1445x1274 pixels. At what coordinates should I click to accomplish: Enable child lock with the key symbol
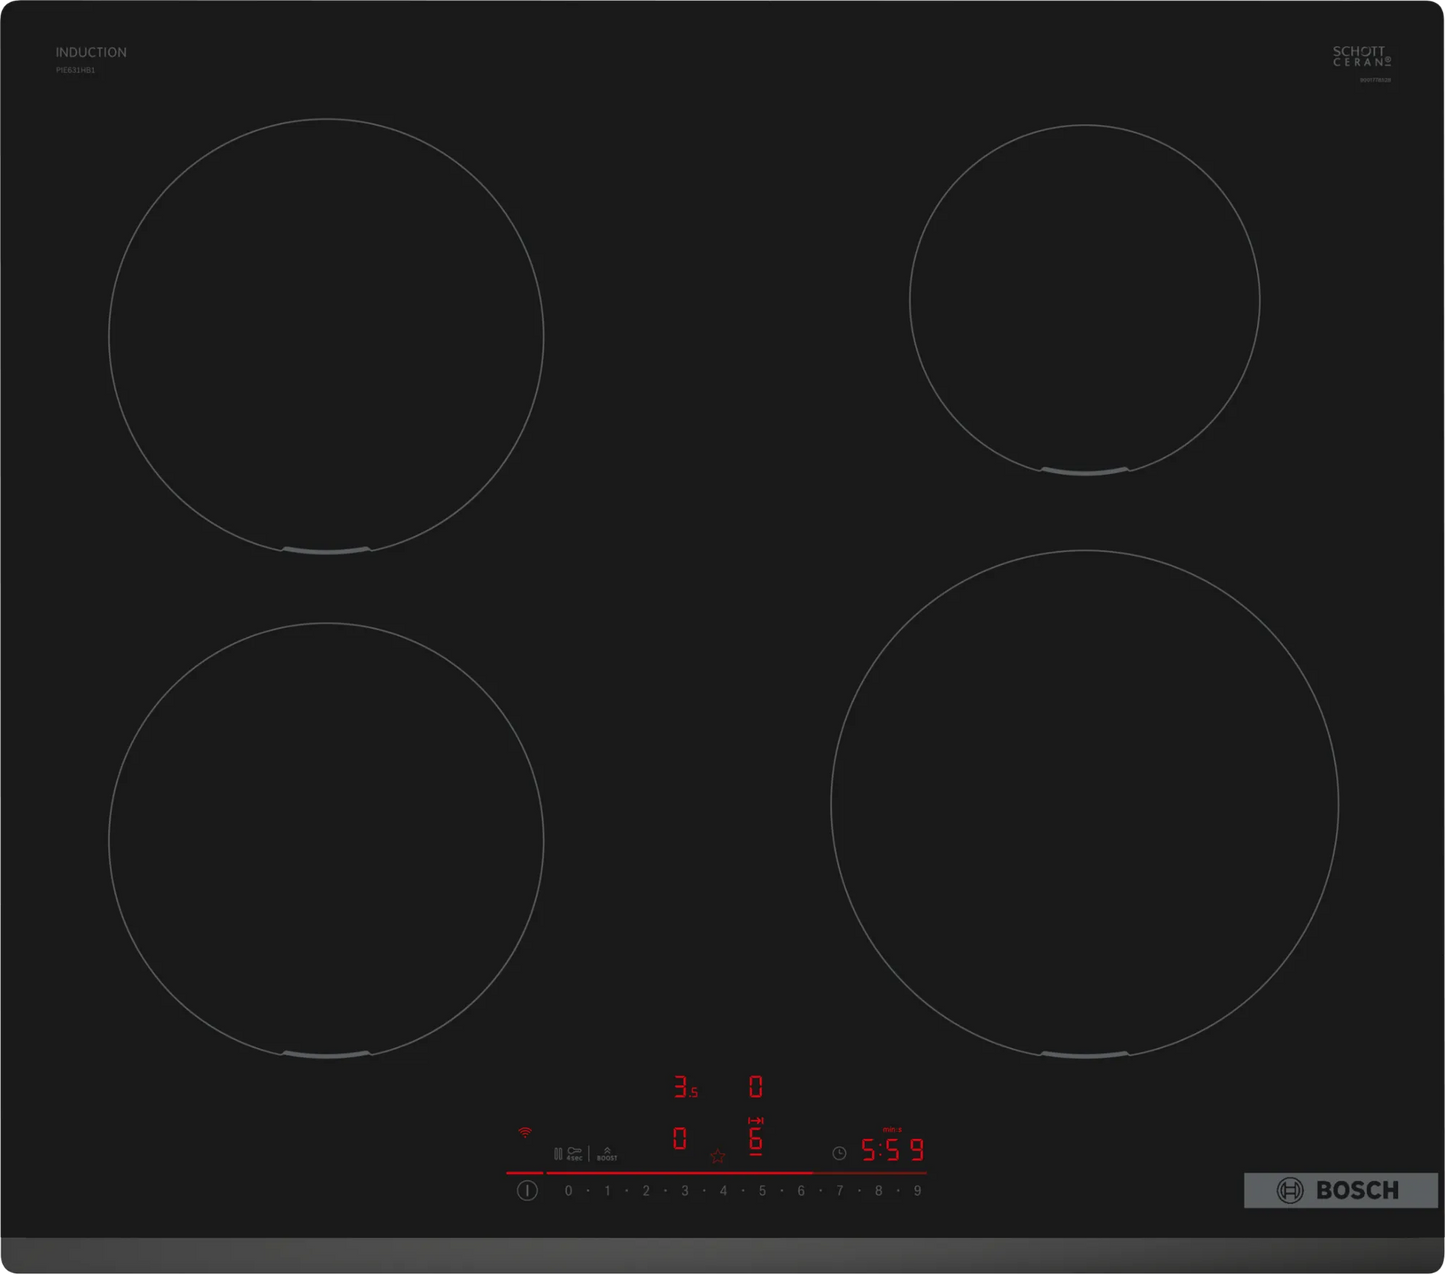(574, 1153)
